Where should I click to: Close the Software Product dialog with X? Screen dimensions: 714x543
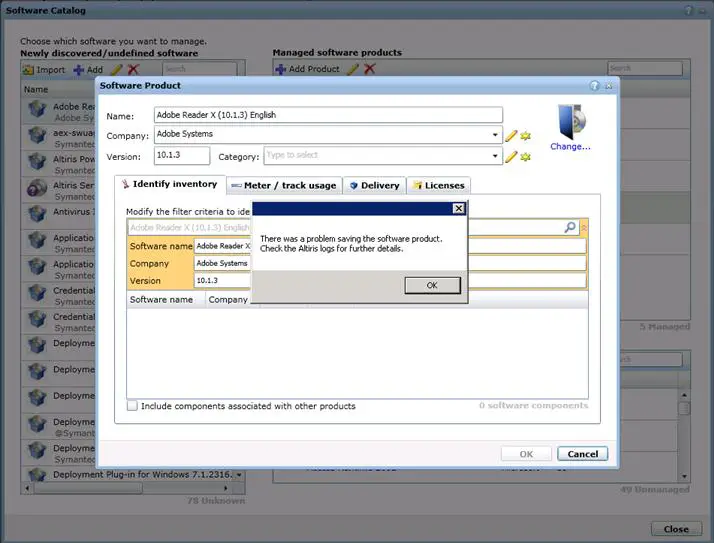pyautogui.click(x=609, y=86)
